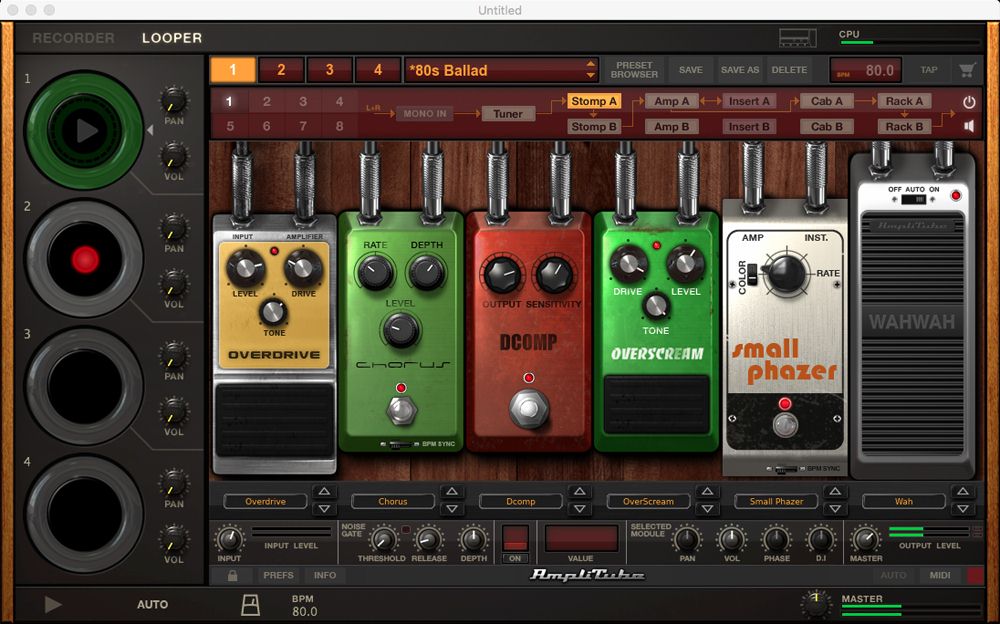
Task: Click the SAVE AS button
Action: coord(739,70)
